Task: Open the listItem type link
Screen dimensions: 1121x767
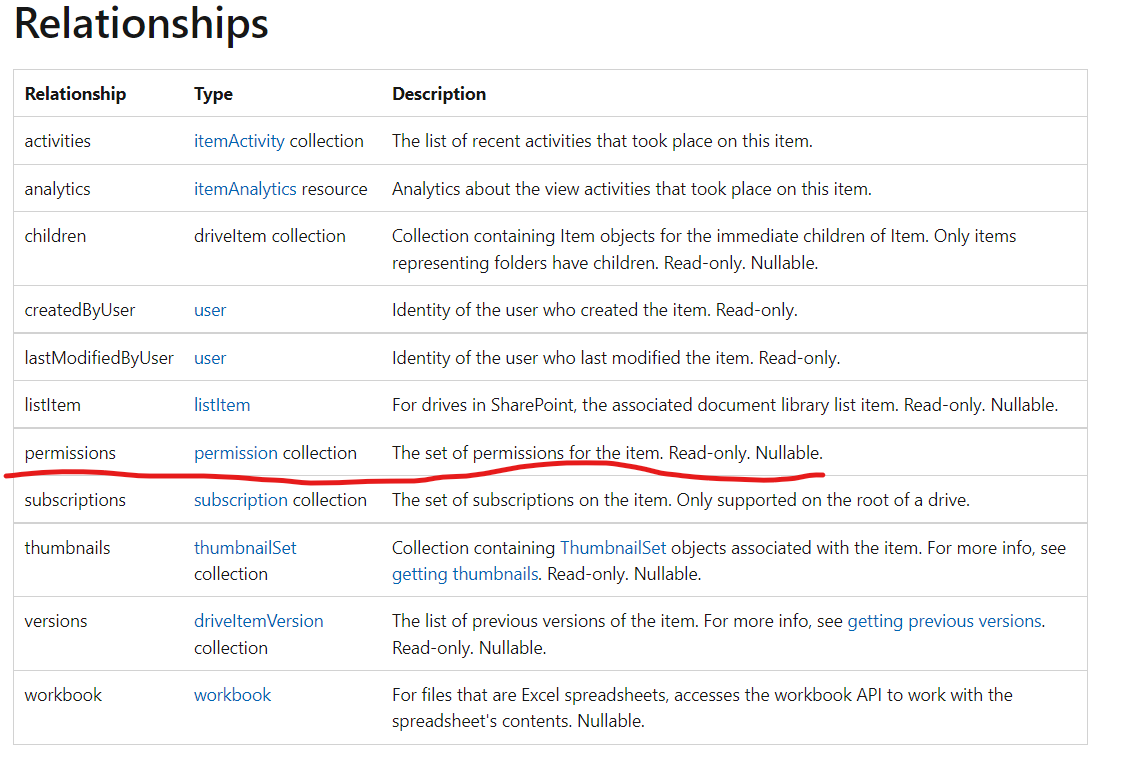Action: 222,404
